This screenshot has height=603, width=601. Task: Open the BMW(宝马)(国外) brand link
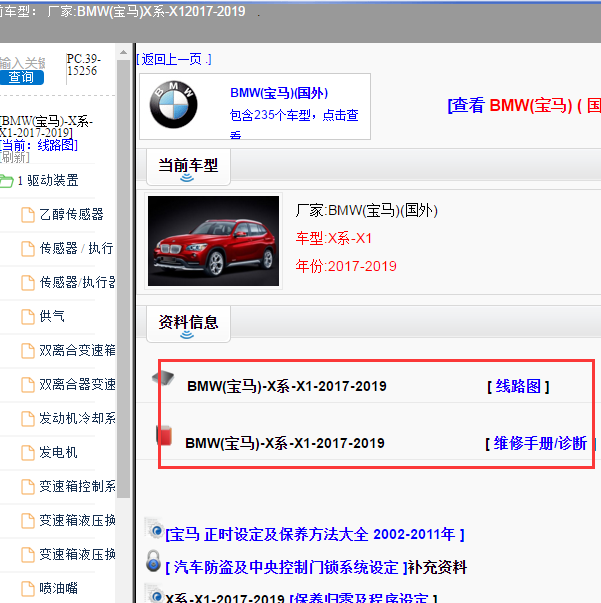[x=279, y=93]
